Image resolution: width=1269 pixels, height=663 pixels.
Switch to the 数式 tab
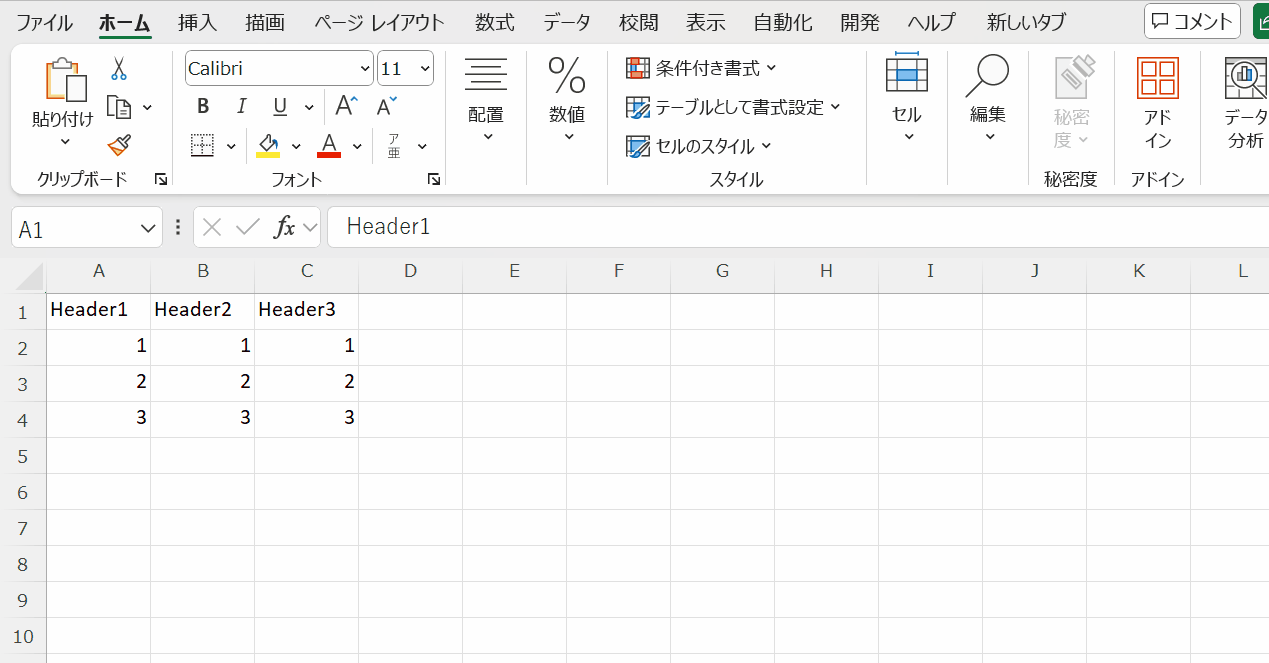tap(495, 22)
